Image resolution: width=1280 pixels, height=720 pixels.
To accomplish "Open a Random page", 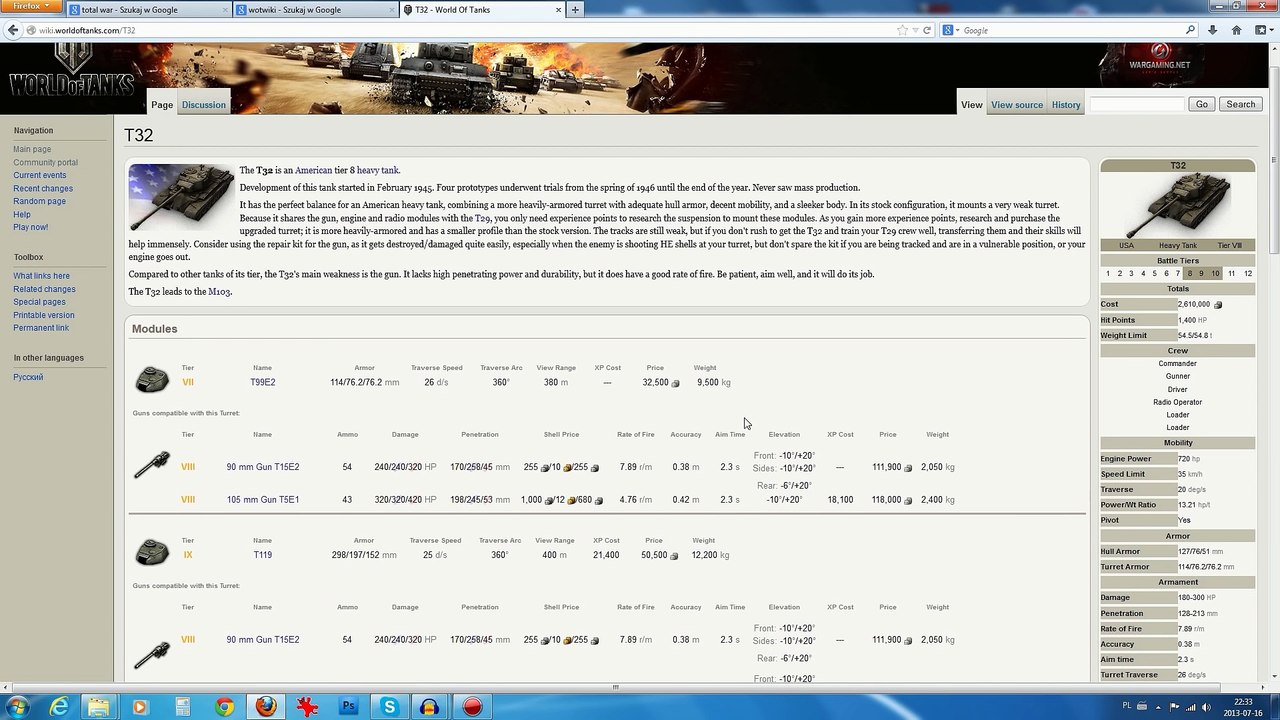I will [x=40, y=201].
